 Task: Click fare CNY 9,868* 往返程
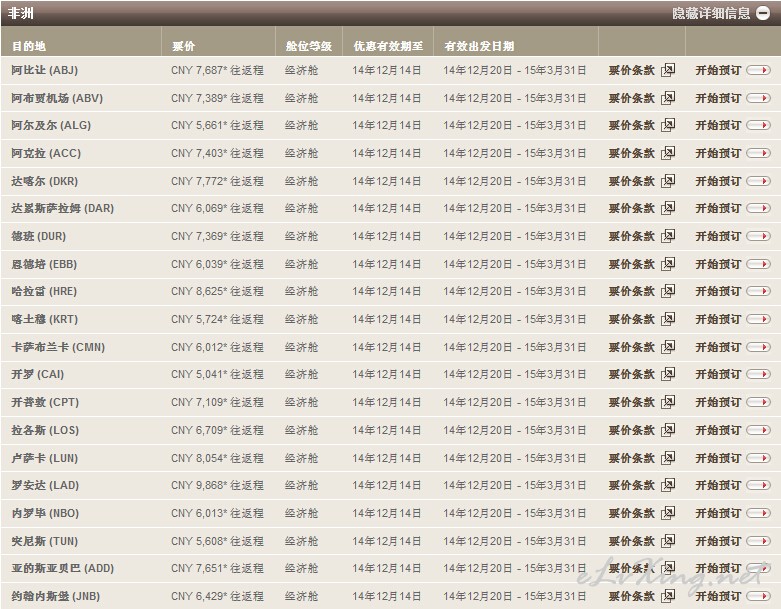[217, 485]
